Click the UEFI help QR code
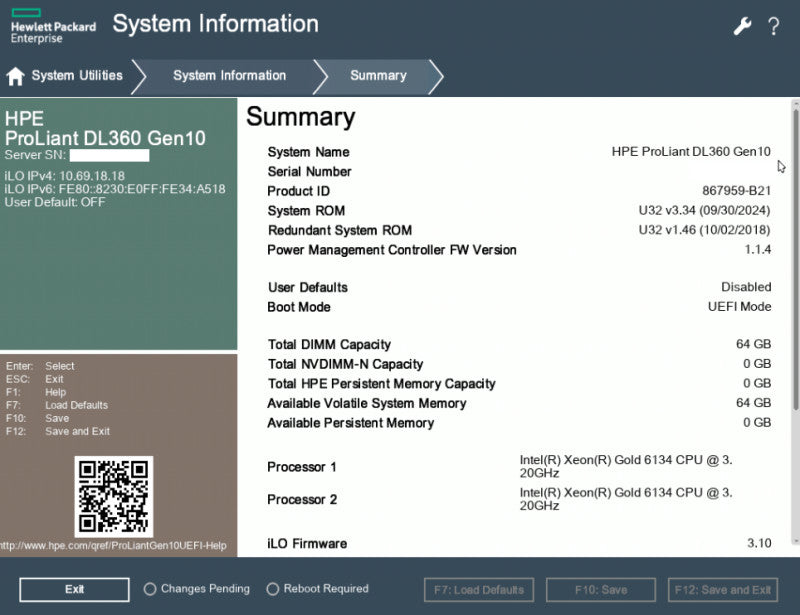This screenshot has width=800, height=615. pos(114,497)
